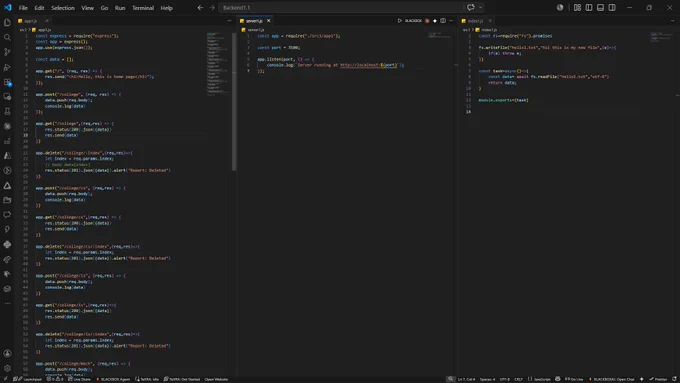
Task: Toggle Prettier formatter in status bar
Action: pos(658,379)
